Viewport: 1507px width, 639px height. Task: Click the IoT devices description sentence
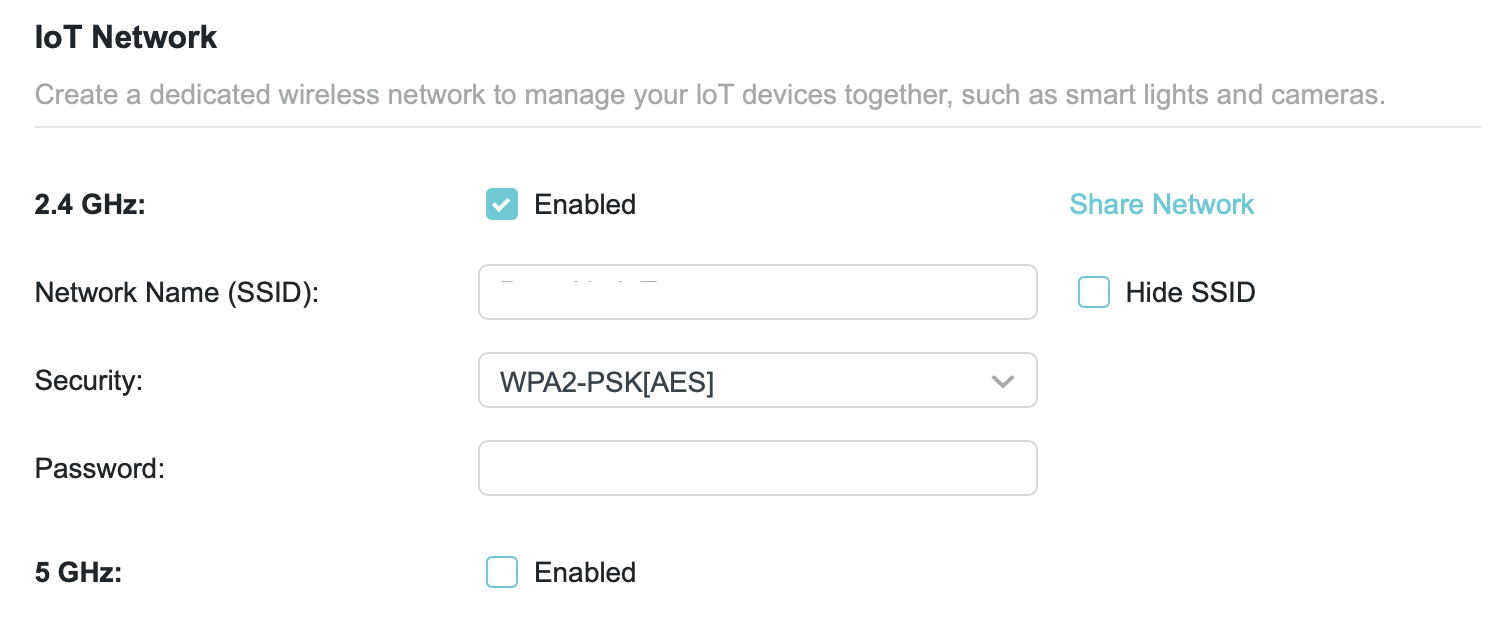click(x=709, y=96)
